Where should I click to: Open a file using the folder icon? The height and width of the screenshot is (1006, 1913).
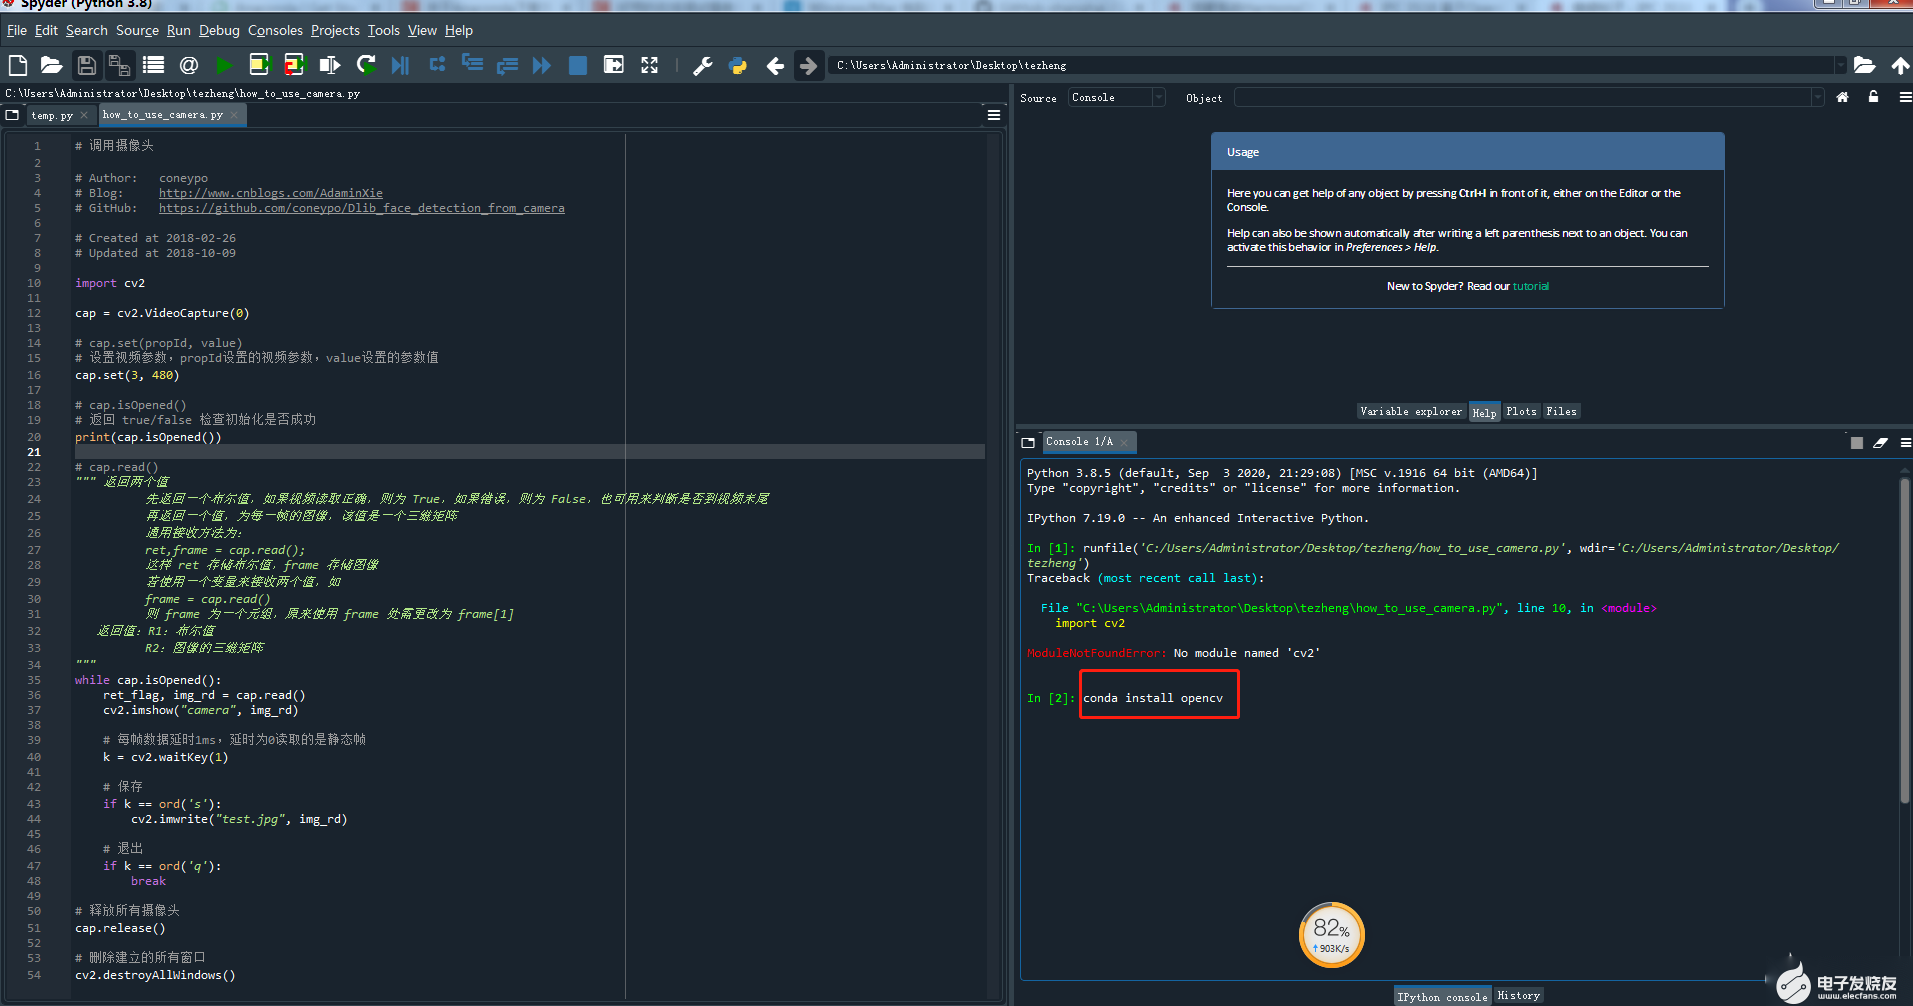(51, 66)
